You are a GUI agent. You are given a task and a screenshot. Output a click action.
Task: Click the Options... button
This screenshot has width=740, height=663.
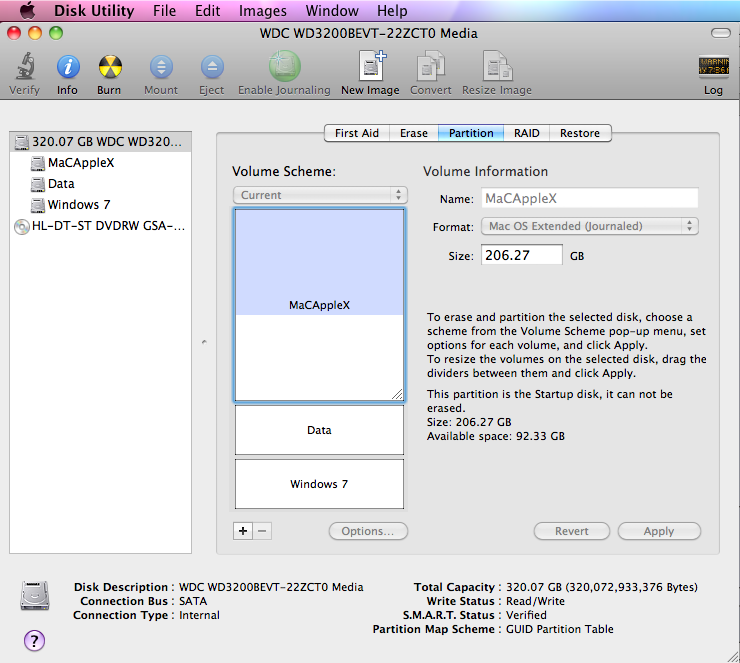(x=368, y=531)
